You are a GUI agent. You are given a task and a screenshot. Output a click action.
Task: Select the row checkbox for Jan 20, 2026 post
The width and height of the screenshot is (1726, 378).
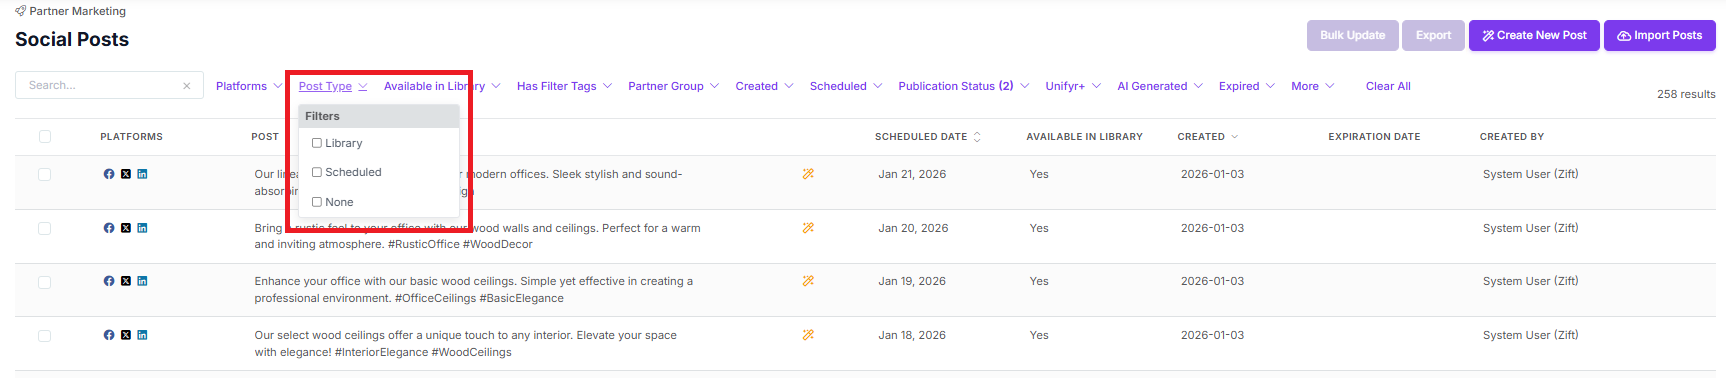tap(45, 228)
